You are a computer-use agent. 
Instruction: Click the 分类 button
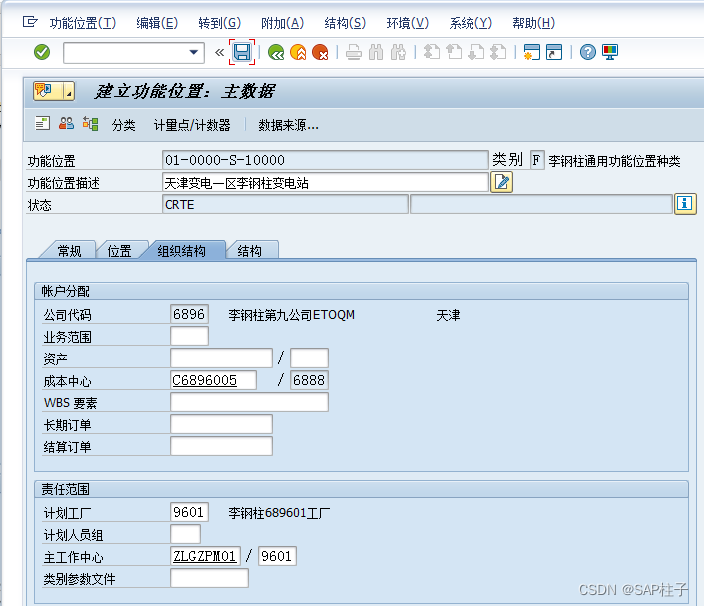(x=123, y=125)
